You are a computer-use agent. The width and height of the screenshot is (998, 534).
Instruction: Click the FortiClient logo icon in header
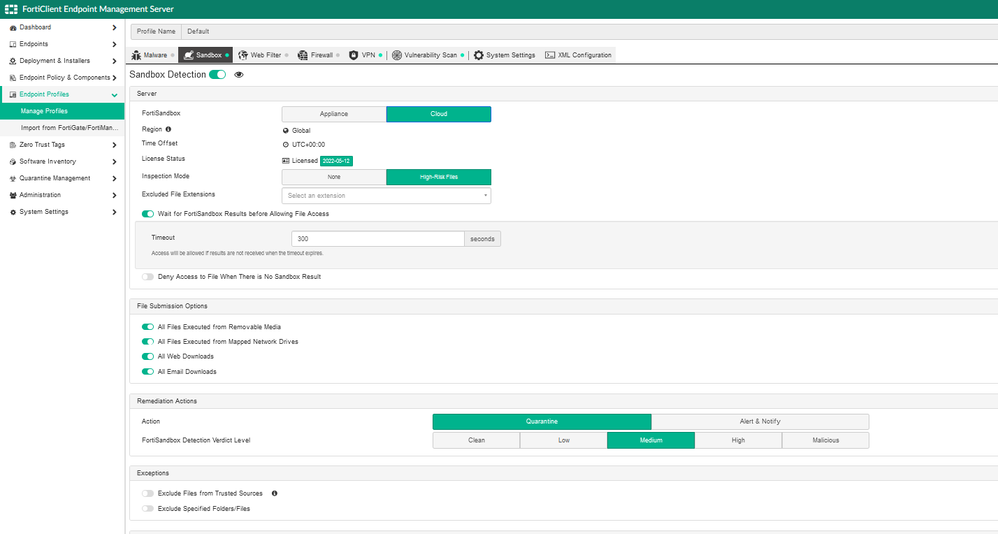coord(11,9)
